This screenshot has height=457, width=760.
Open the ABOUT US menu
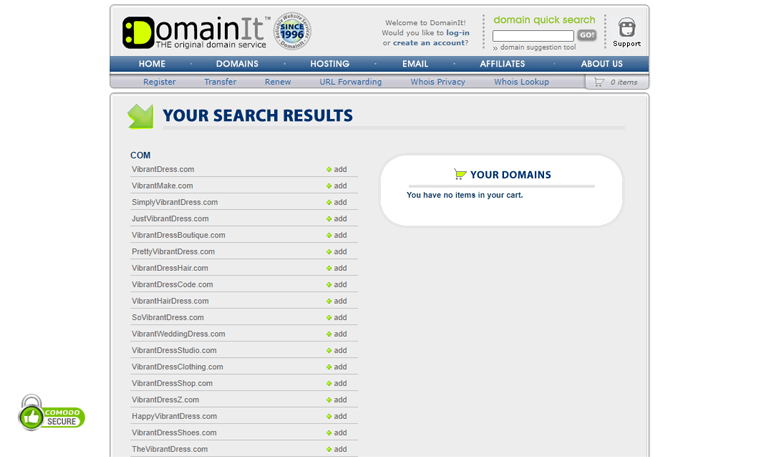pos(602,63)
